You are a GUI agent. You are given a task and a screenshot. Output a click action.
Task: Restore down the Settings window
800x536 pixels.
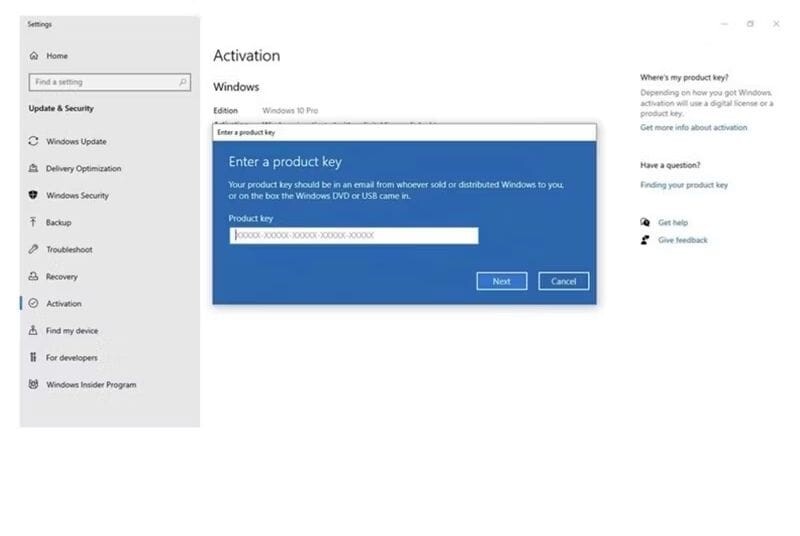(750, 24)
